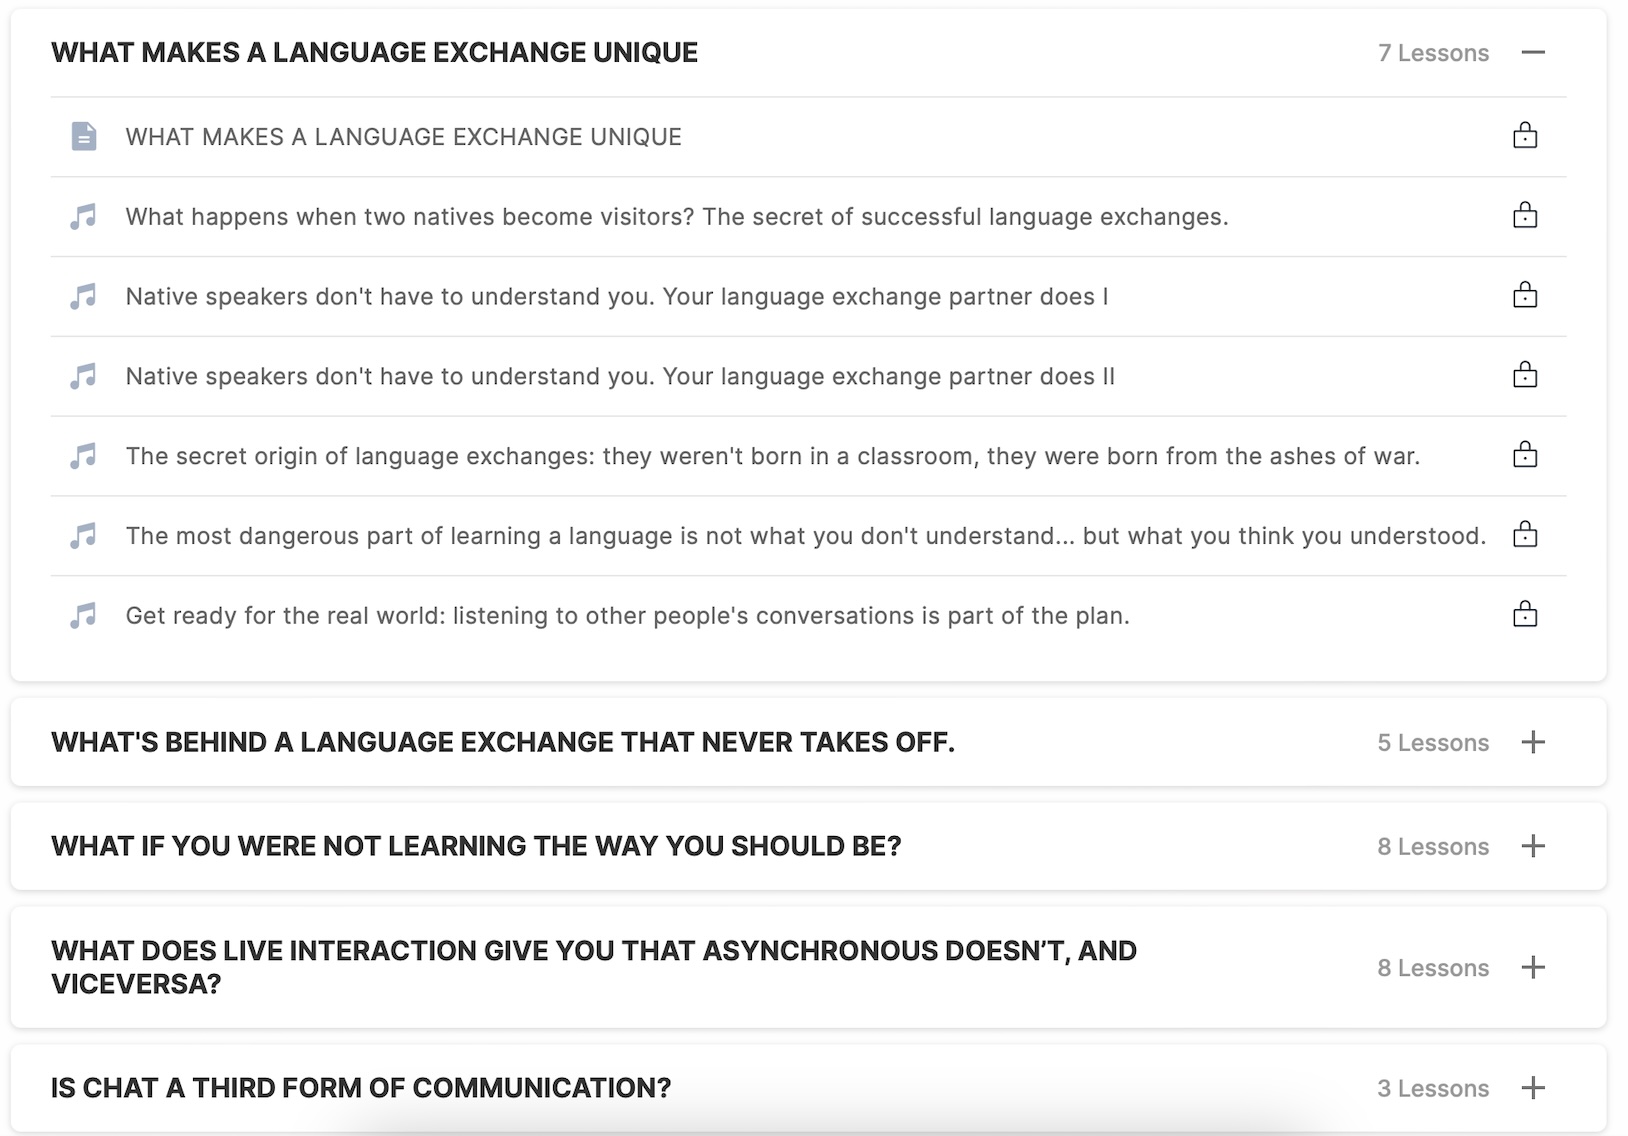The height and width of the screenshot is (1136, 1628).
Task: Collapse section with the minus icon
Action: pyautogui.click(x=1533, y=52)
